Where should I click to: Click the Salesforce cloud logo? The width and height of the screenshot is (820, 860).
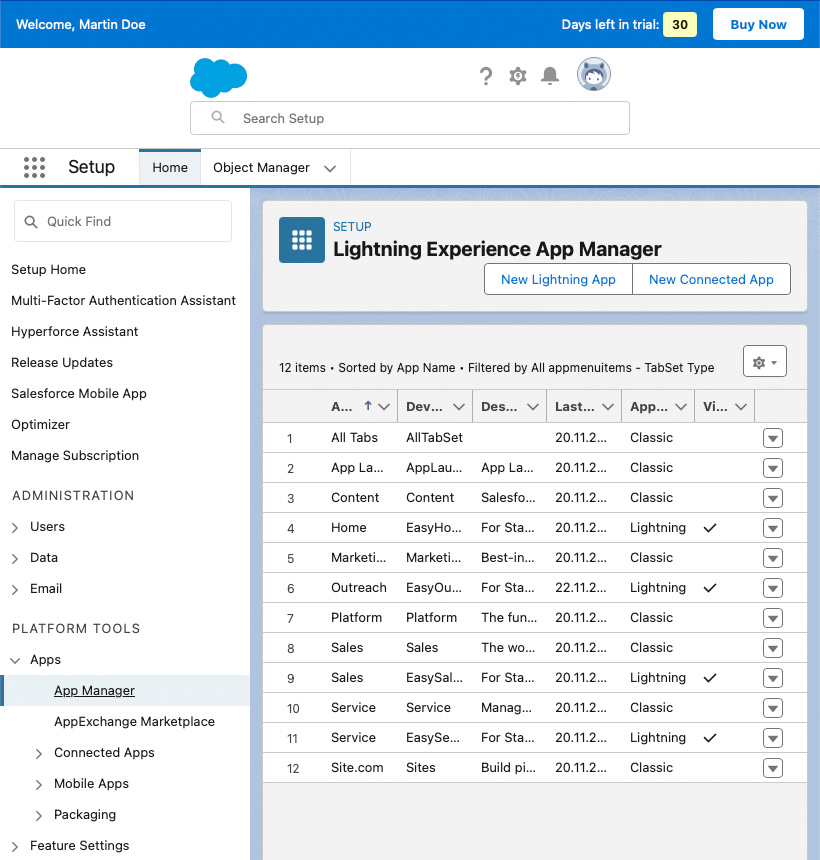218,77
